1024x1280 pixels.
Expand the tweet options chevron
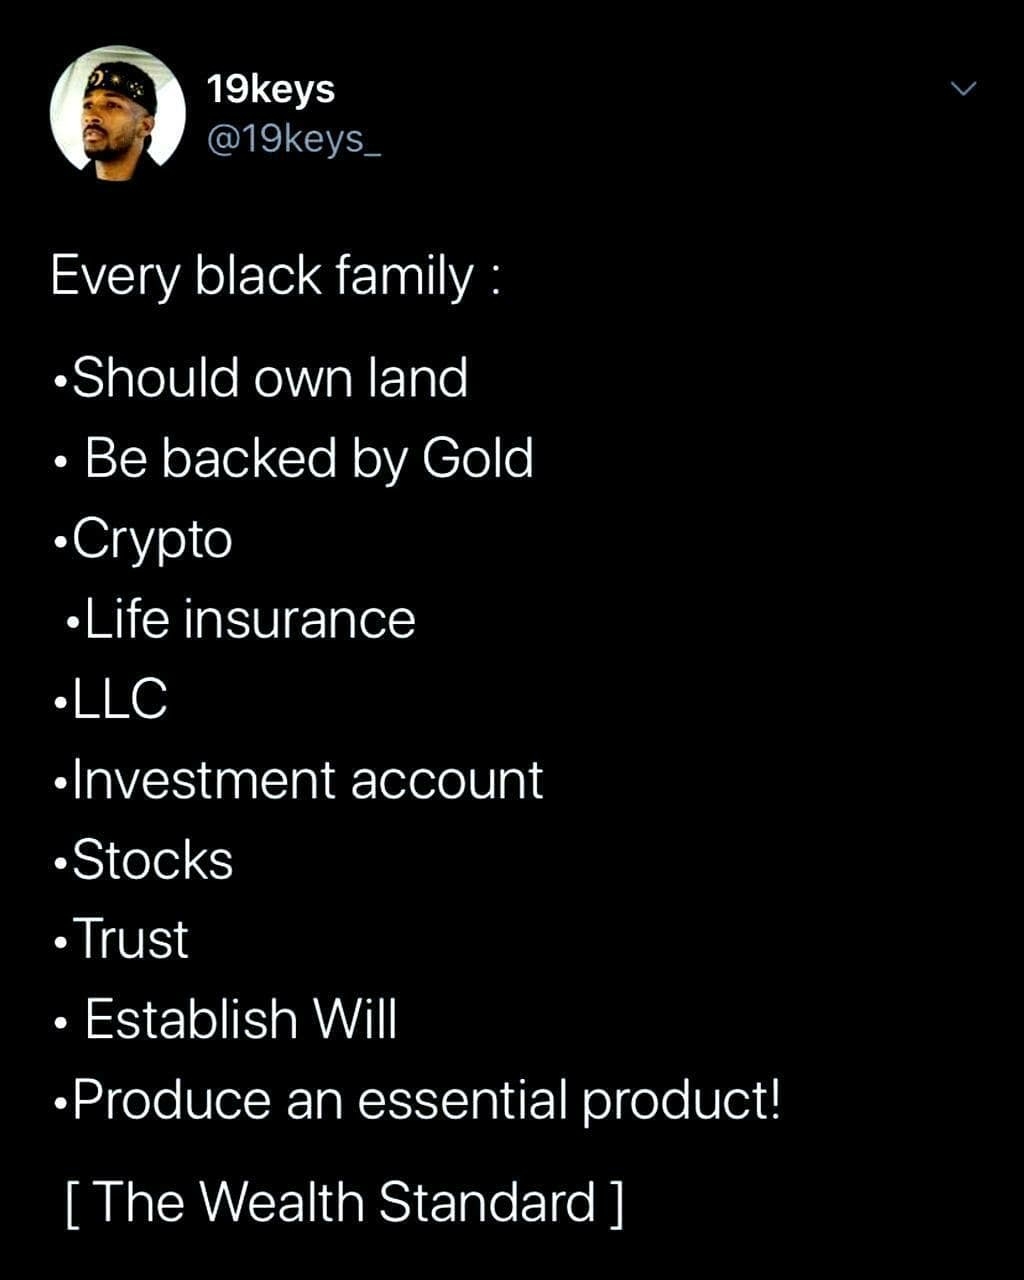pos(962,90)
